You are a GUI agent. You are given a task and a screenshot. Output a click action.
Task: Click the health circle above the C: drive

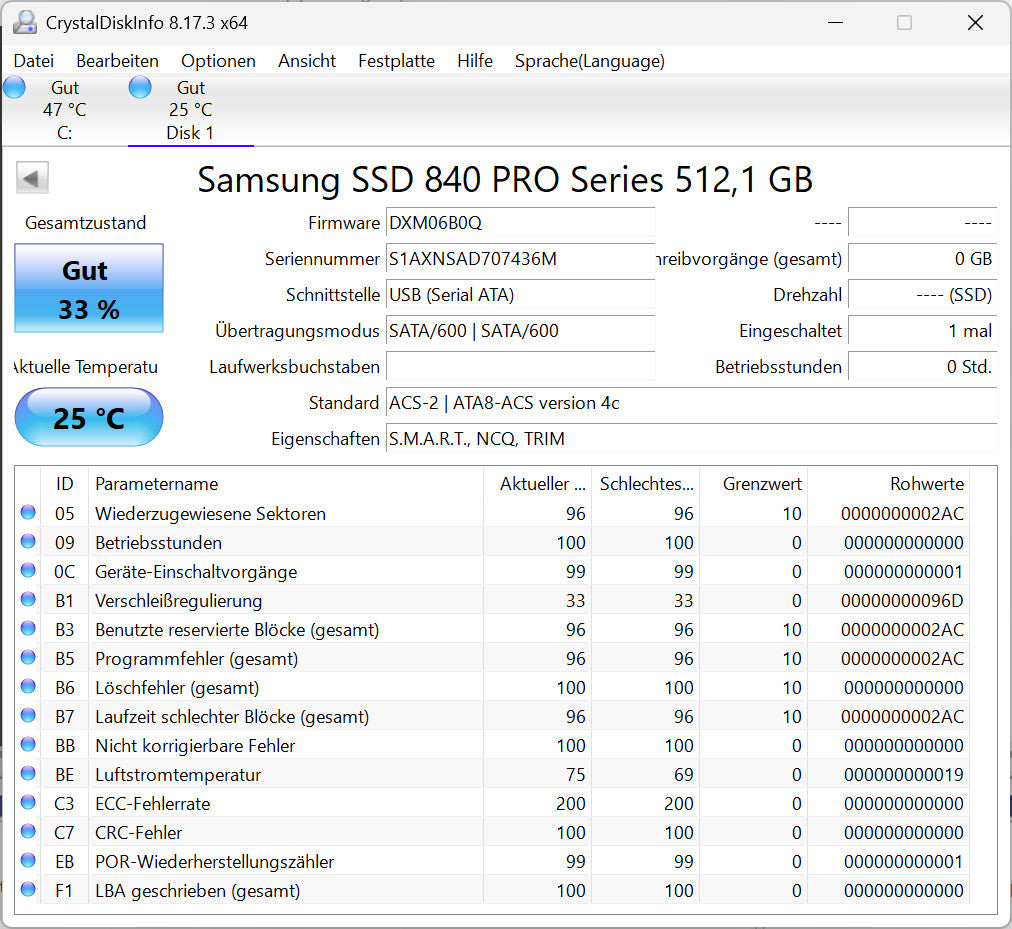(14, 87)
